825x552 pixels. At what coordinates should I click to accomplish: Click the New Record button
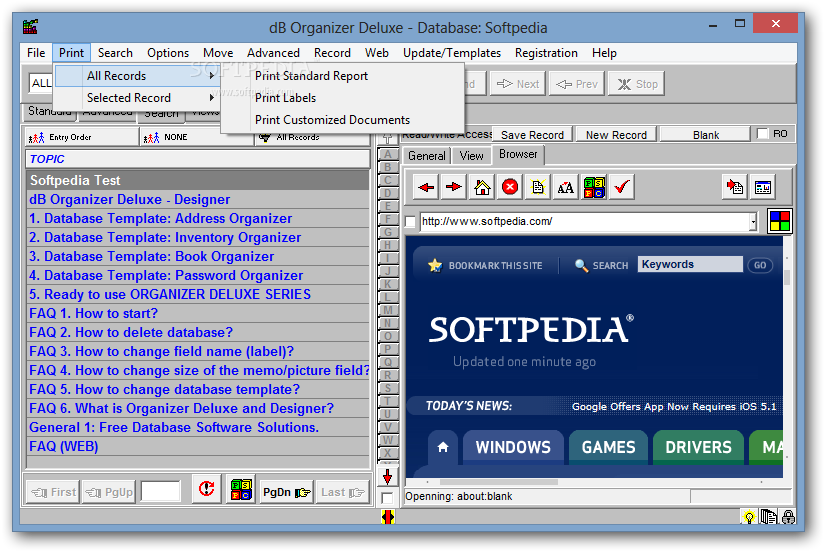click(616, 135)
